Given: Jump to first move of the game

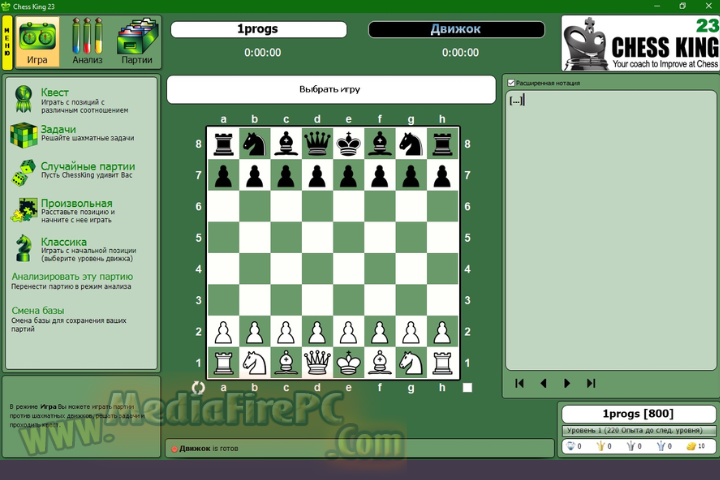Looking at the screenshot, I should tap(519, 383).
